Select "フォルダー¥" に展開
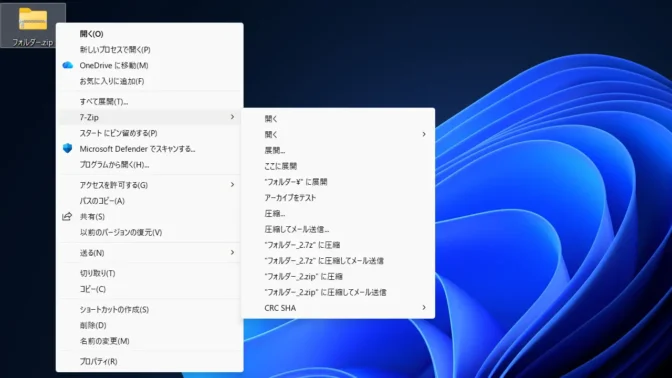Image resolution: width=672 pixels, height=378 pixels. pyautogui.click(x=338, y=182)
